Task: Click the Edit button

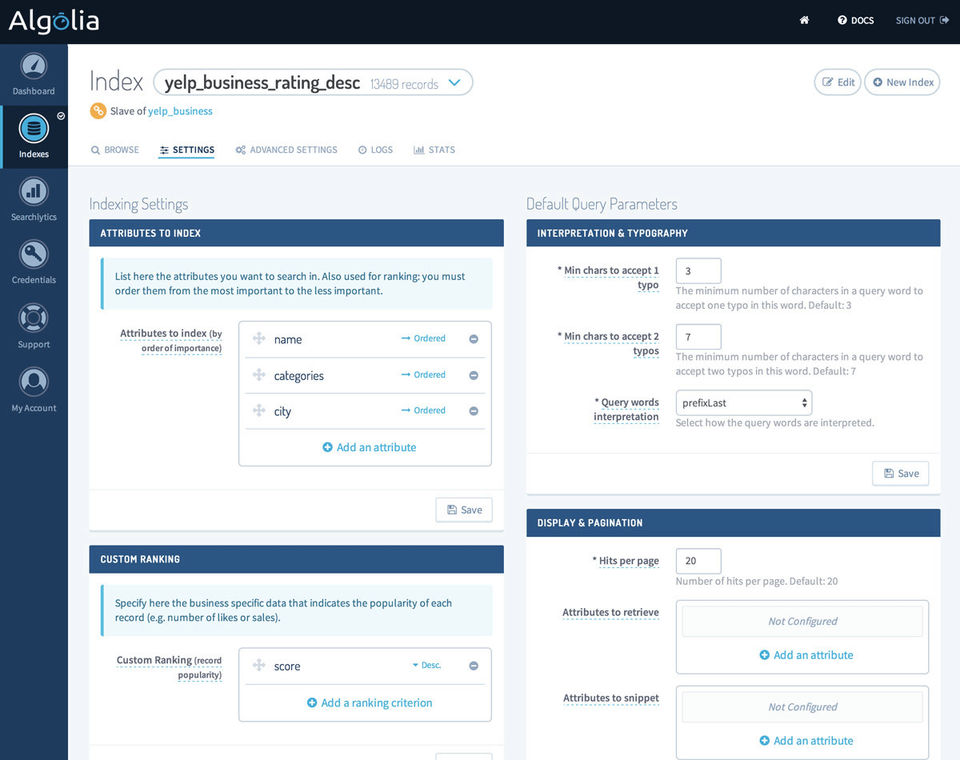Action: [838, 82]
